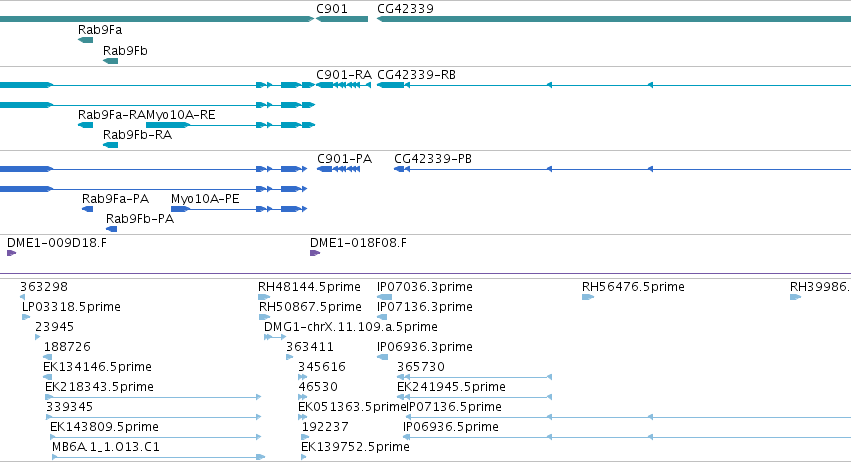Select the CG42339 gene label
Image resolution: width=851 pixels, height=462 pixels.
[x=405, y=9]
